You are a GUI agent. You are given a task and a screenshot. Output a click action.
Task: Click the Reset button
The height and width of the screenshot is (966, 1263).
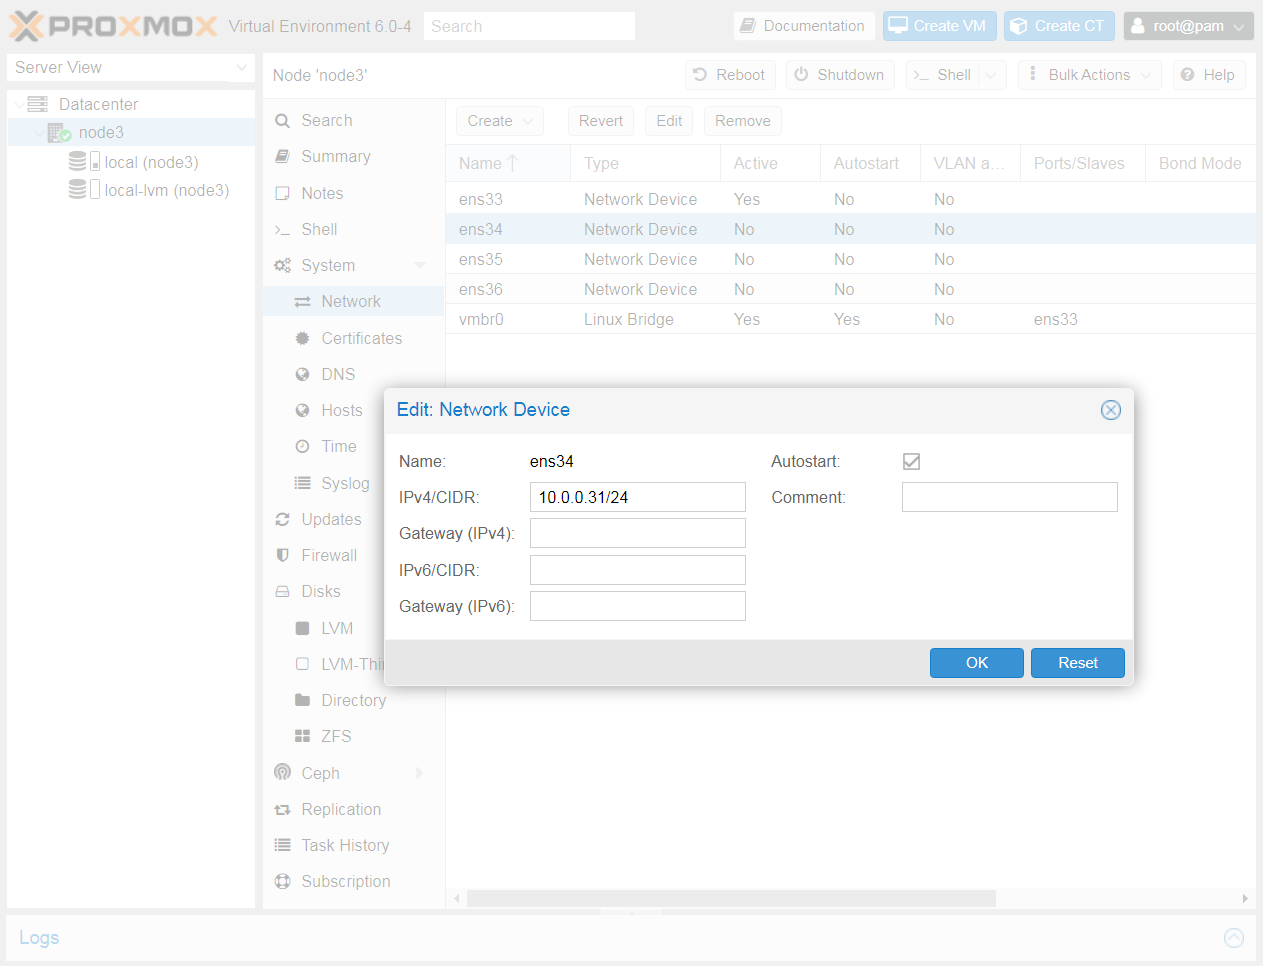[1078, 663]
